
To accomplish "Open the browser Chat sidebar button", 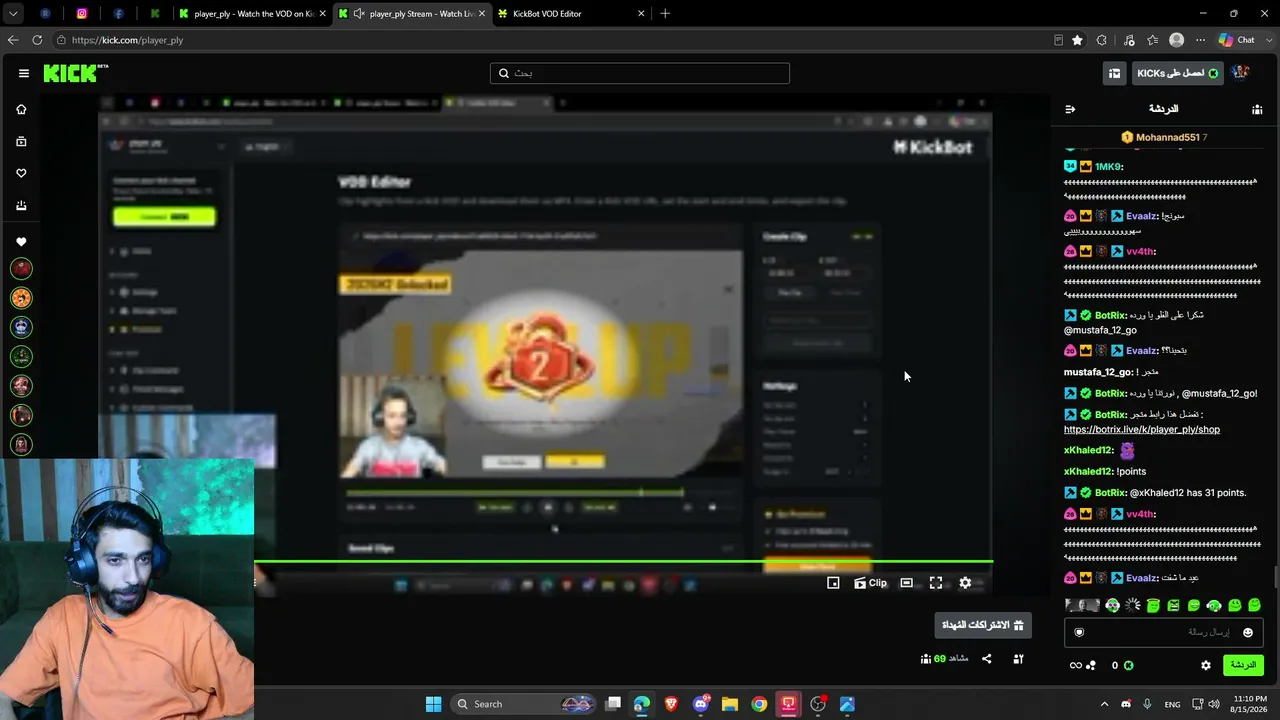I will coord(1237,40).
